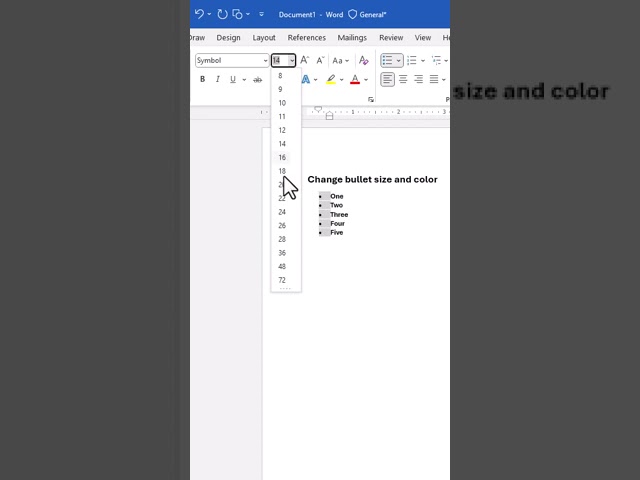Click the first line indent ruler marker
Screen dimensions: 640x480
[x=318, y=109]
